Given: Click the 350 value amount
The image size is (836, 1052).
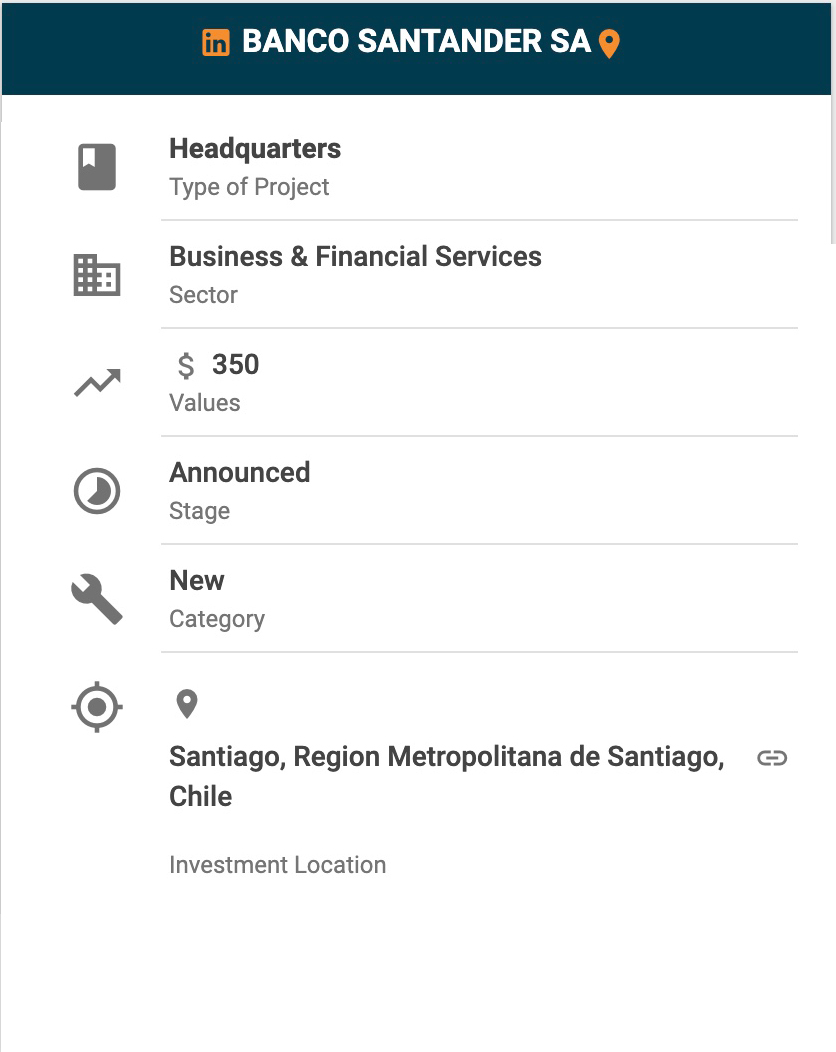Looking at the screenshot, I should pos(236,365).
